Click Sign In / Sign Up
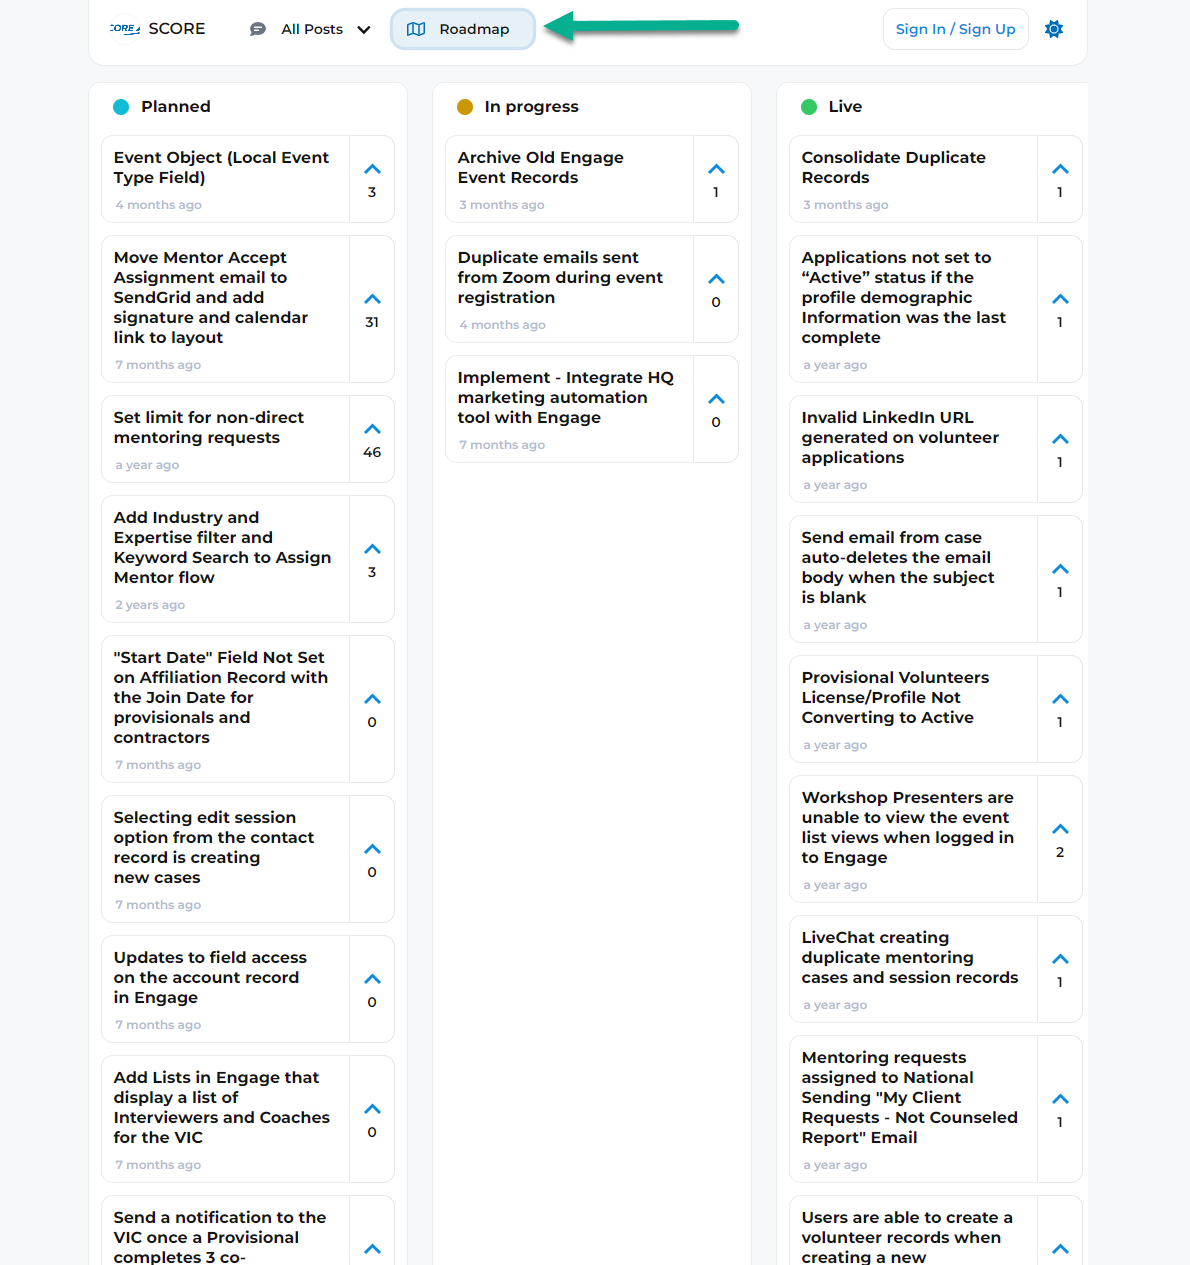Image resolution: width=1190 pixels, height=1265 pixels. point(955,29)
